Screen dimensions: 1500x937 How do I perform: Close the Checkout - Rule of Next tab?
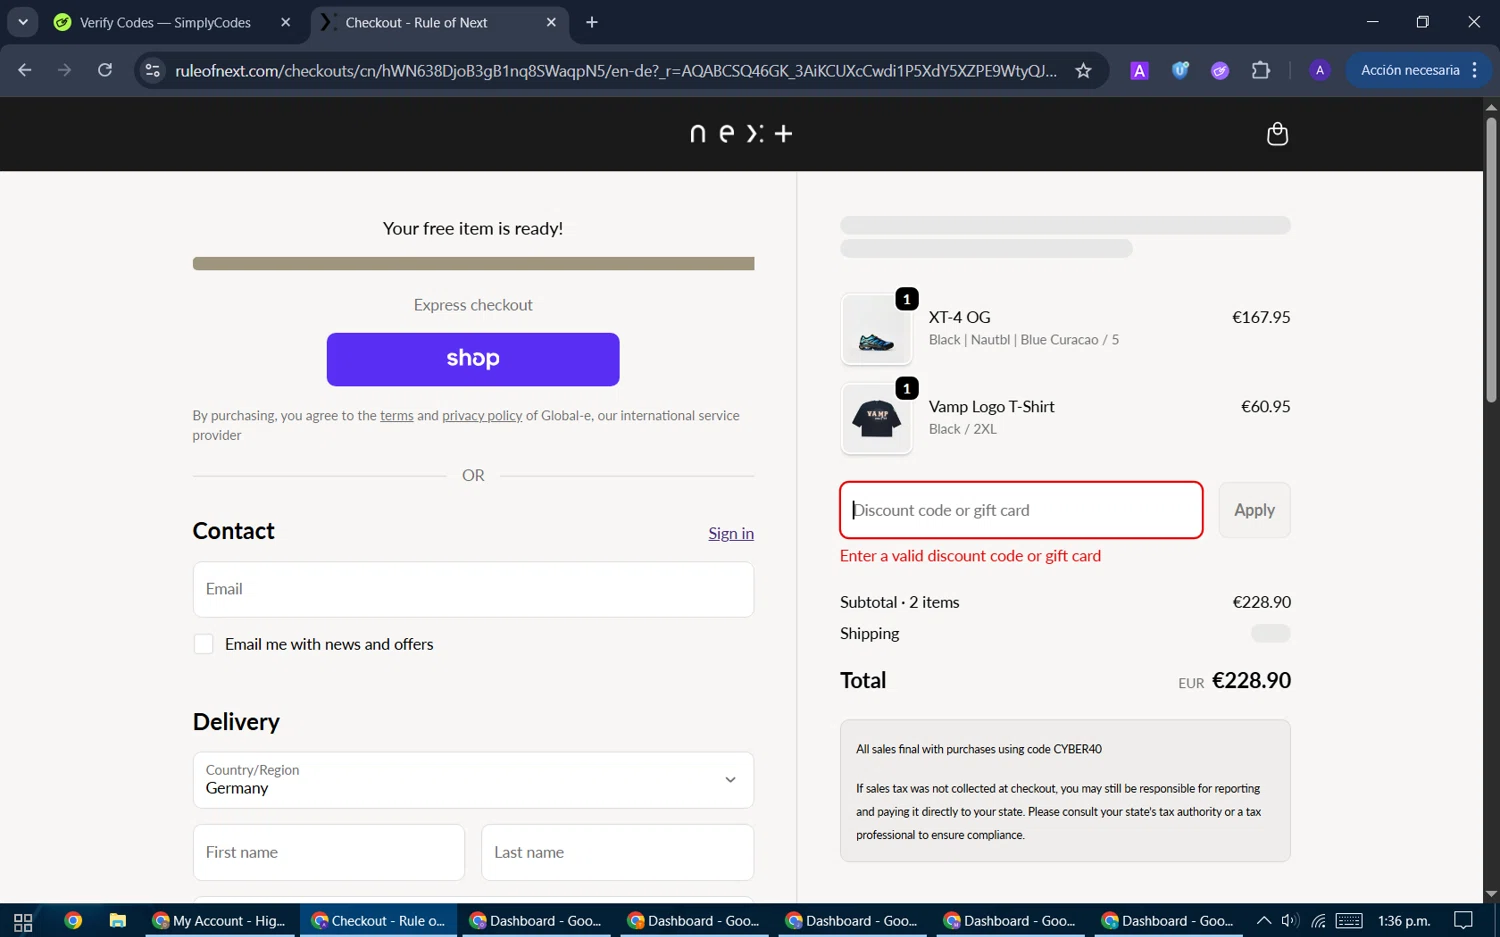(x=551, y=22)
